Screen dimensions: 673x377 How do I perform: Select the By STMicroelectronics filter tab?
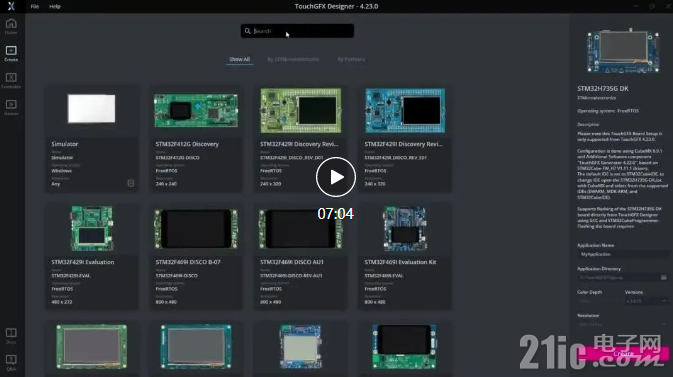click(x=293, y=59)
